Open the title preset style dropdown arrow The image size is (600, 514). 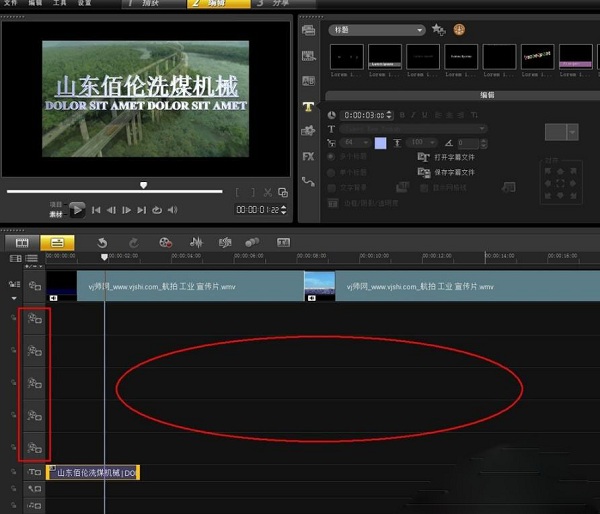coord(572,132)
